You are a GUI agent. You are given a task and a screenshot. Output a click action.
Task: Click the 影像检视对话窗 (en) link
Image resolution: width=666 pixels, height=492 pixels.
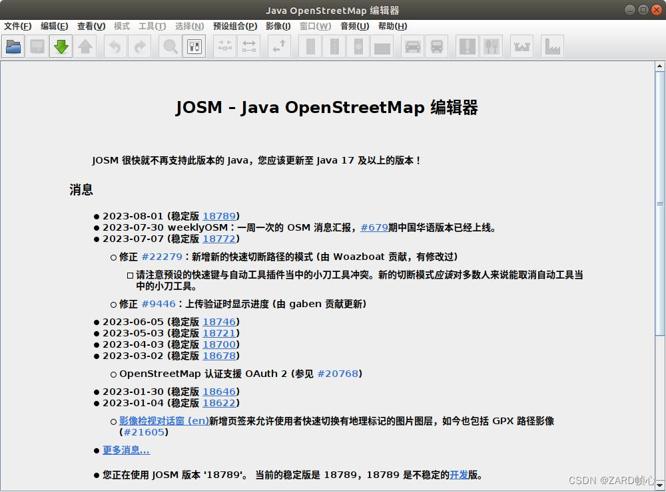[163, 422]
